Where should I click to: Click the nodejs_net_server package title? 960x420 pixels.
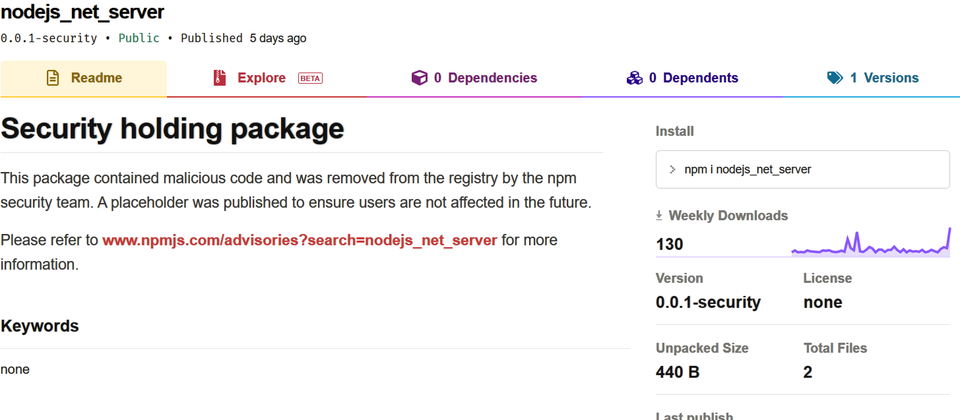pos(83,12)
